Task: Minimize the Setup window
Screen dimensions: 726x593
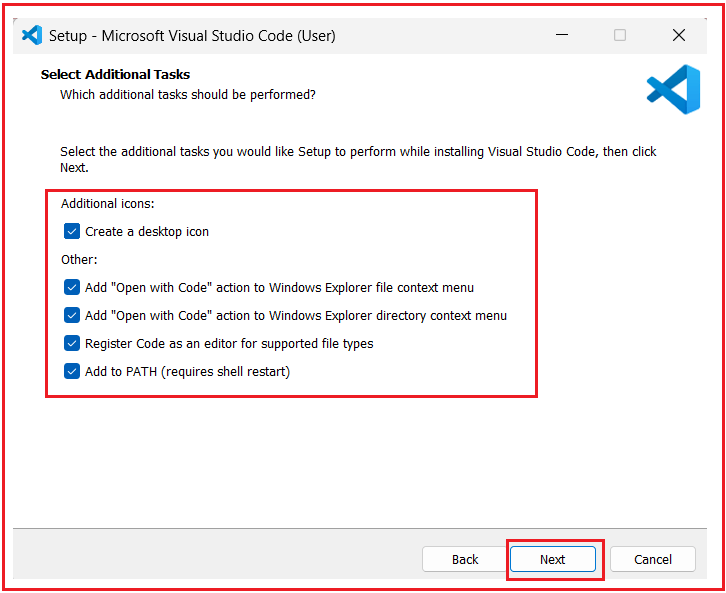Action: 562,35
